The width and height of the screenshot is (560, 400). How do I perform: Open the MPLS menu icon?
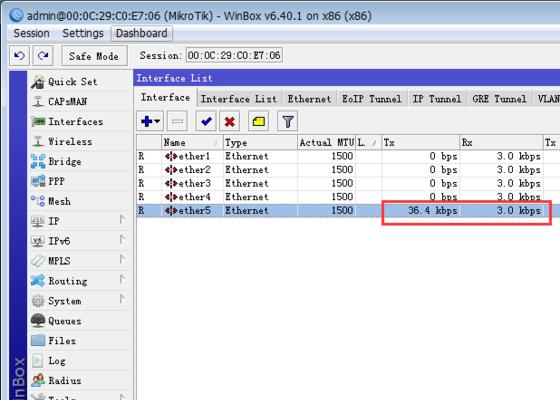(x=38, y=261)
